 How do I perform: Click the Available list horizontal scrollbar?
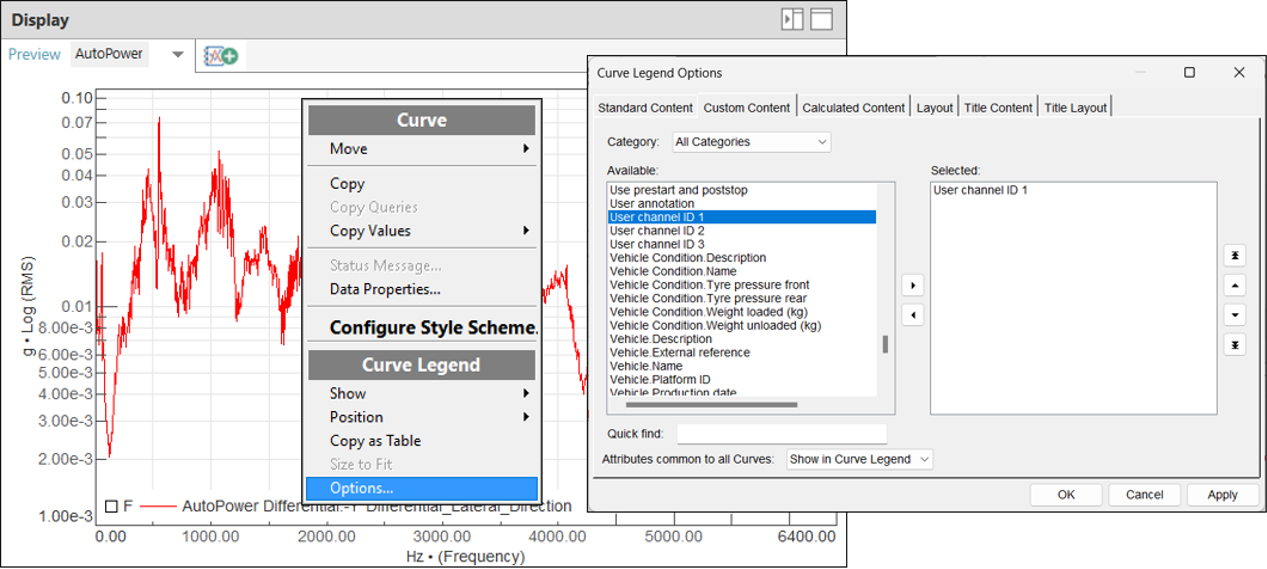coord(710,405)
